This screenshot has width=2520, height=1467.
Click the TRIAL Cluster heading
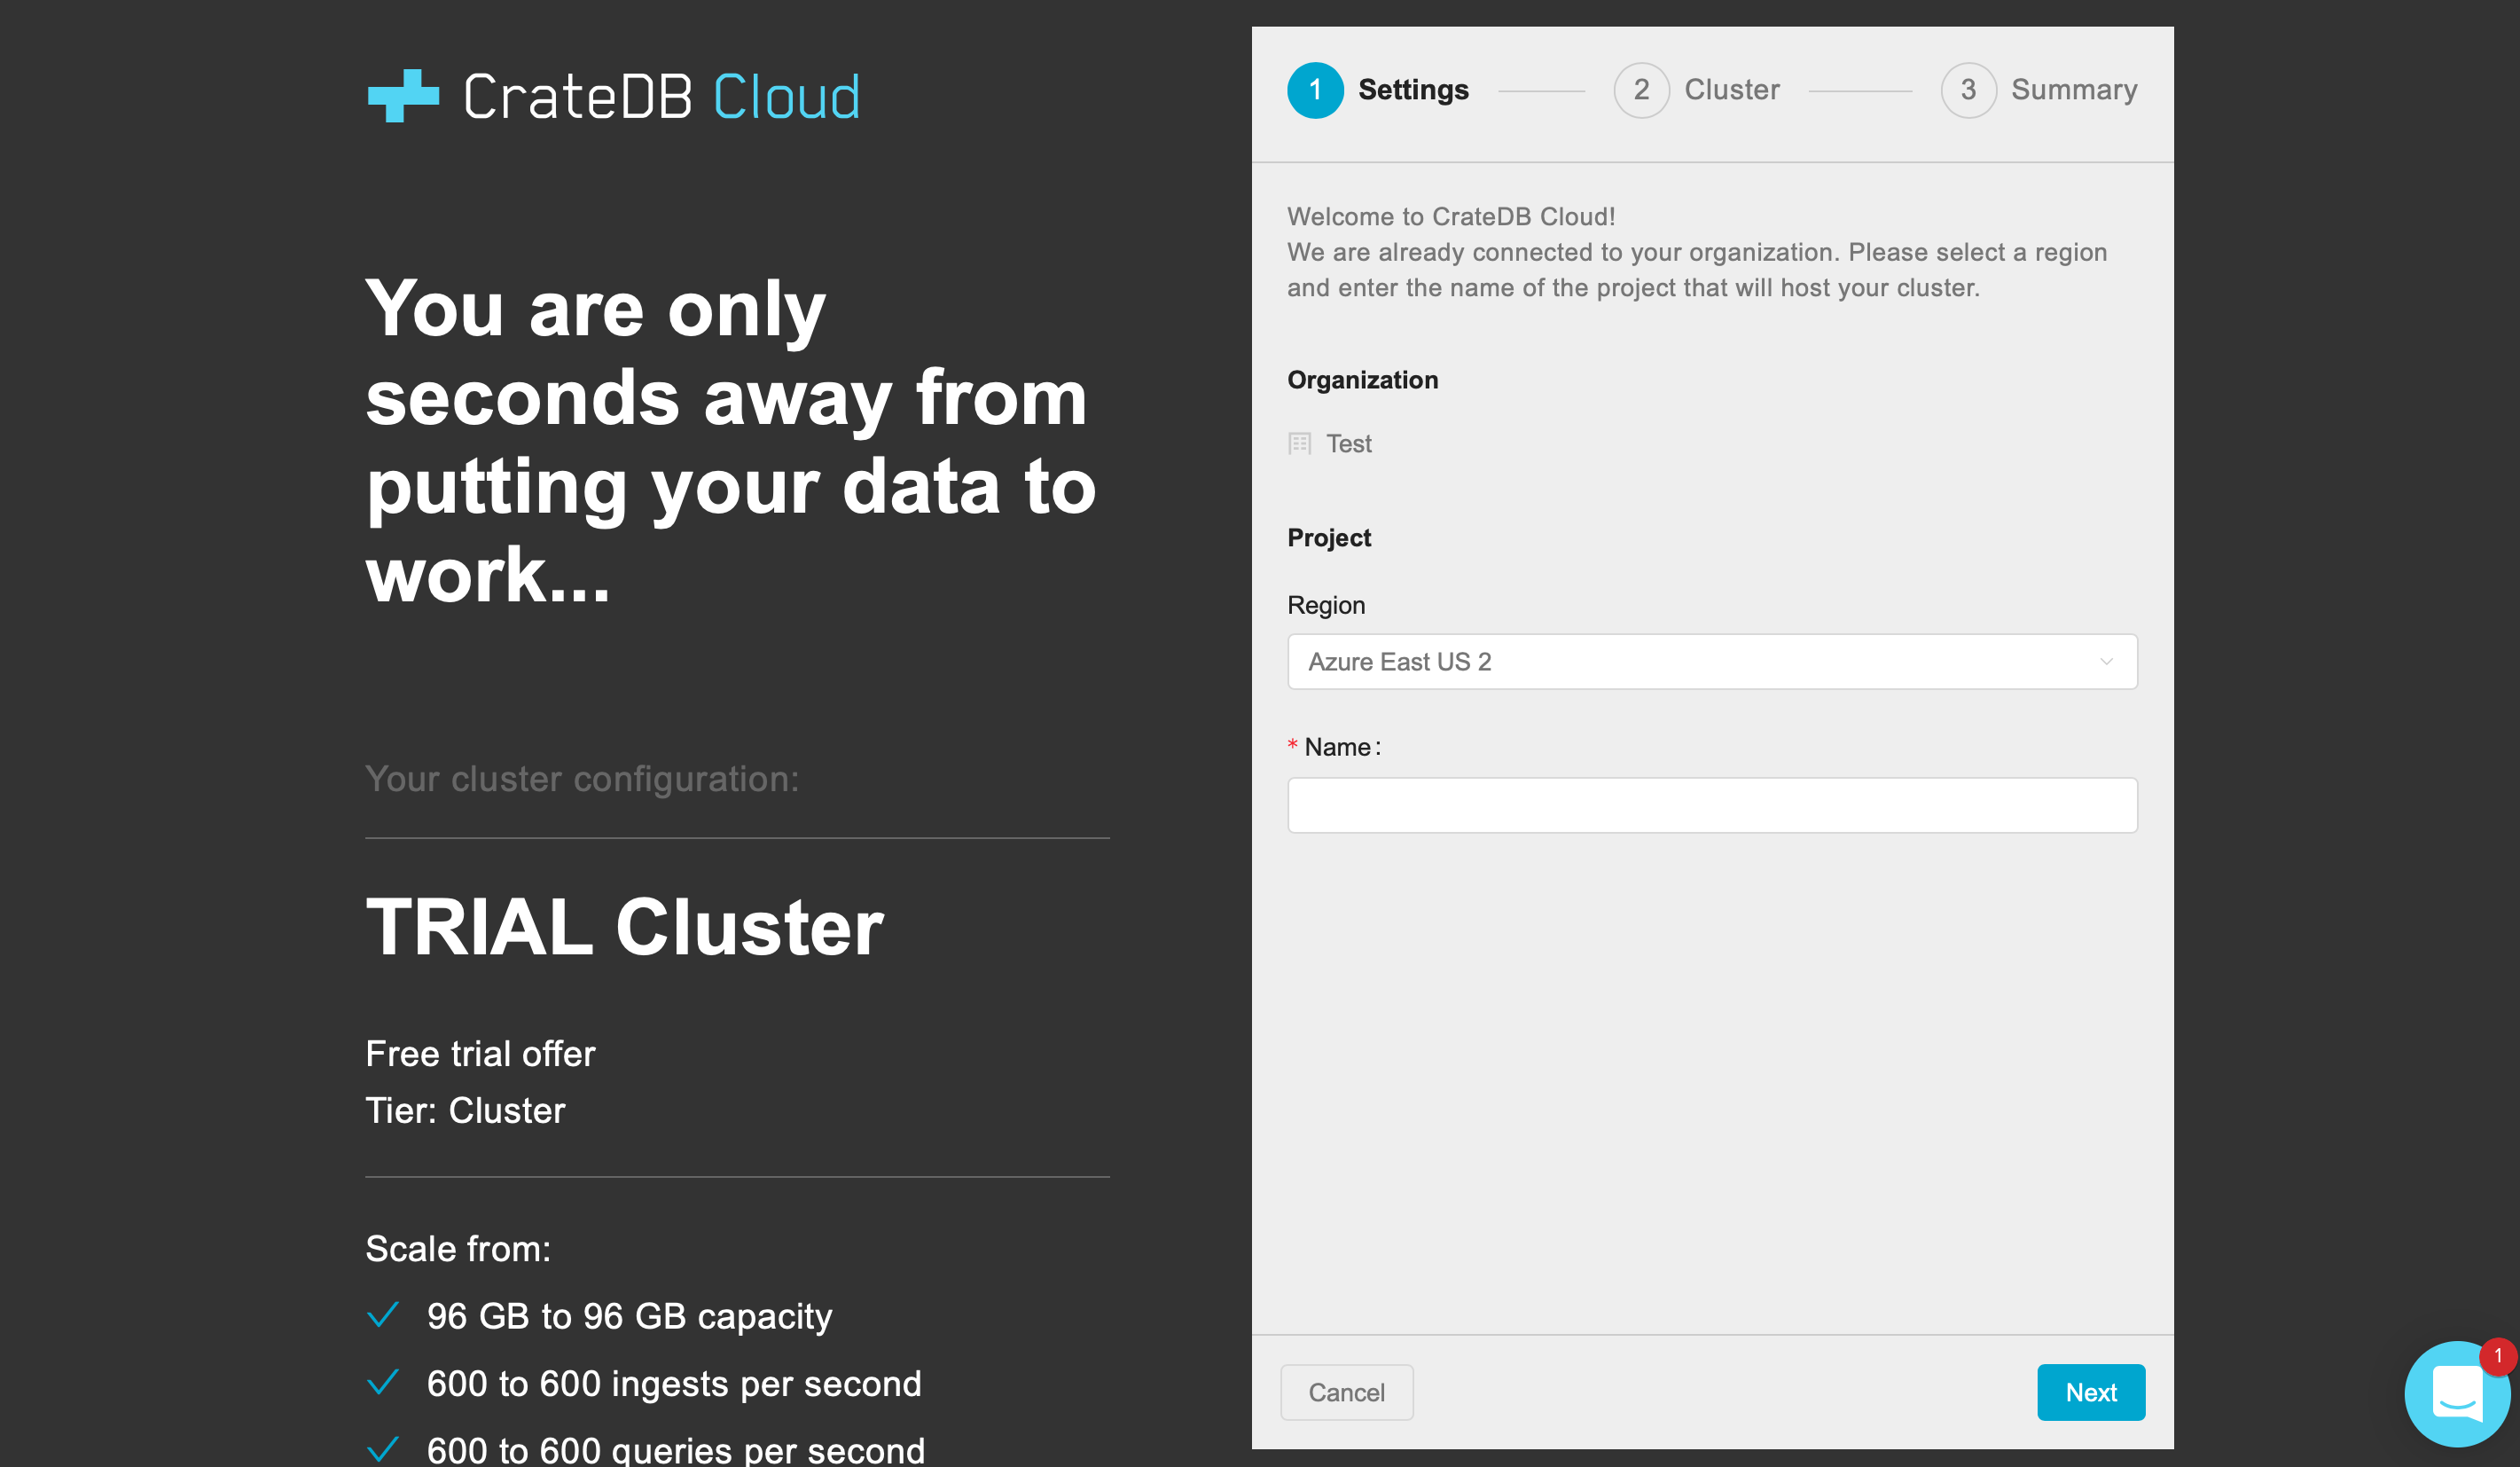point(624,927)
